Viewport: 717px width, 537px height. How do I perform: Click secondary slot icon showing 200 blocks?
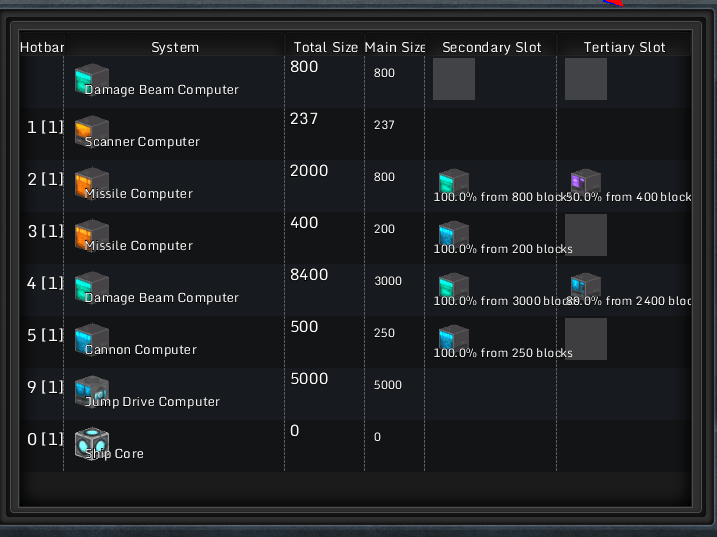pos(454,235)
